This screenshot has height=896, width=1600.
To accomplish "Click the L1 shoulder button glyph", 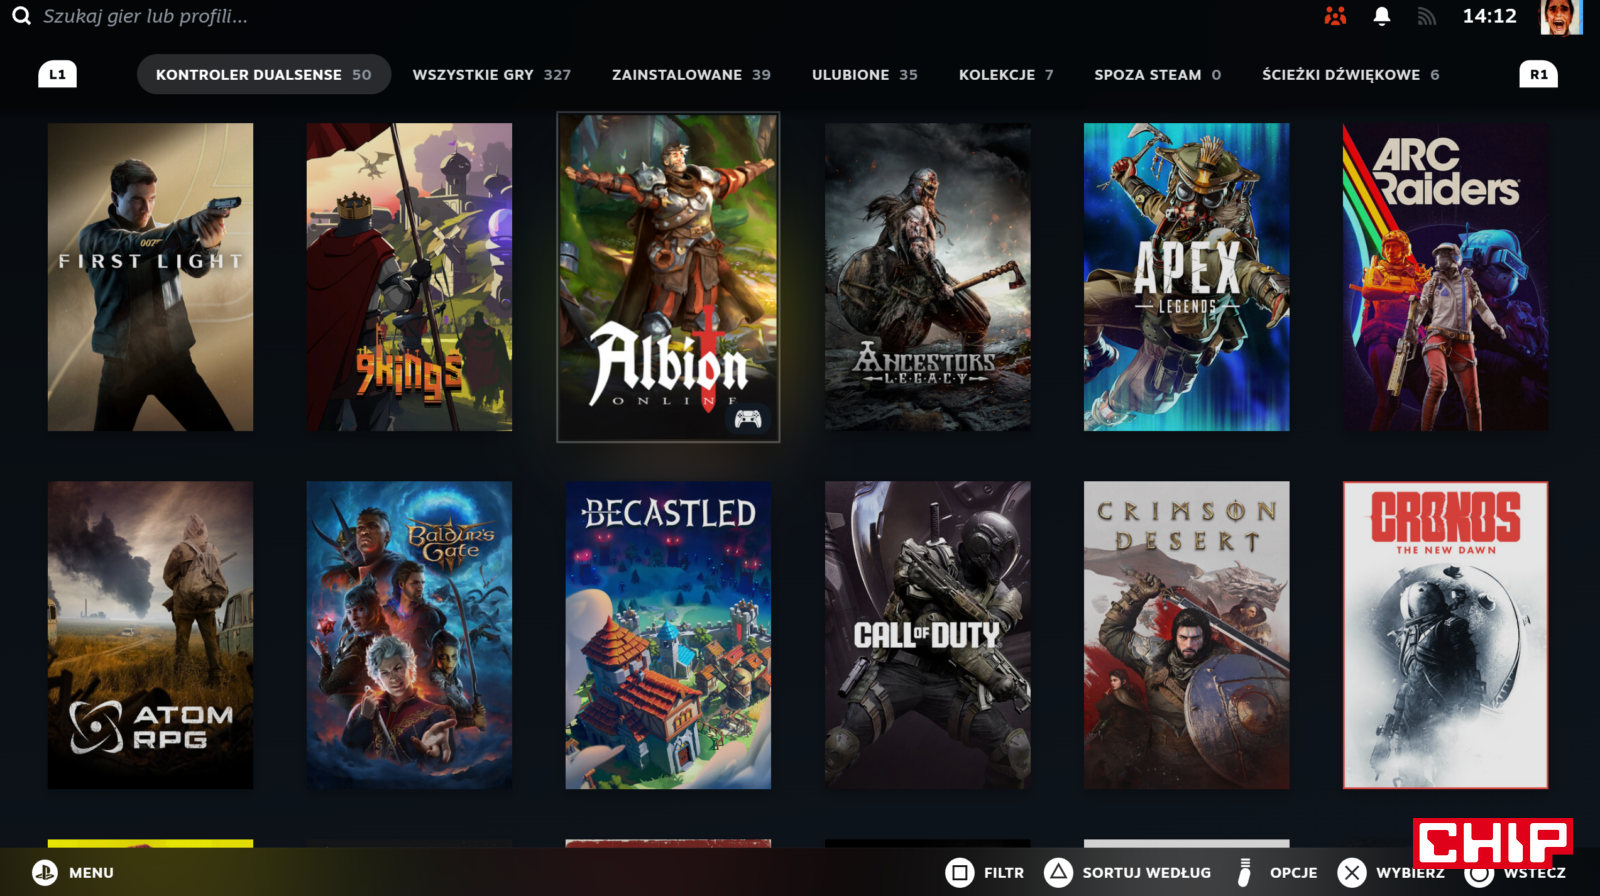I will 57,74.
